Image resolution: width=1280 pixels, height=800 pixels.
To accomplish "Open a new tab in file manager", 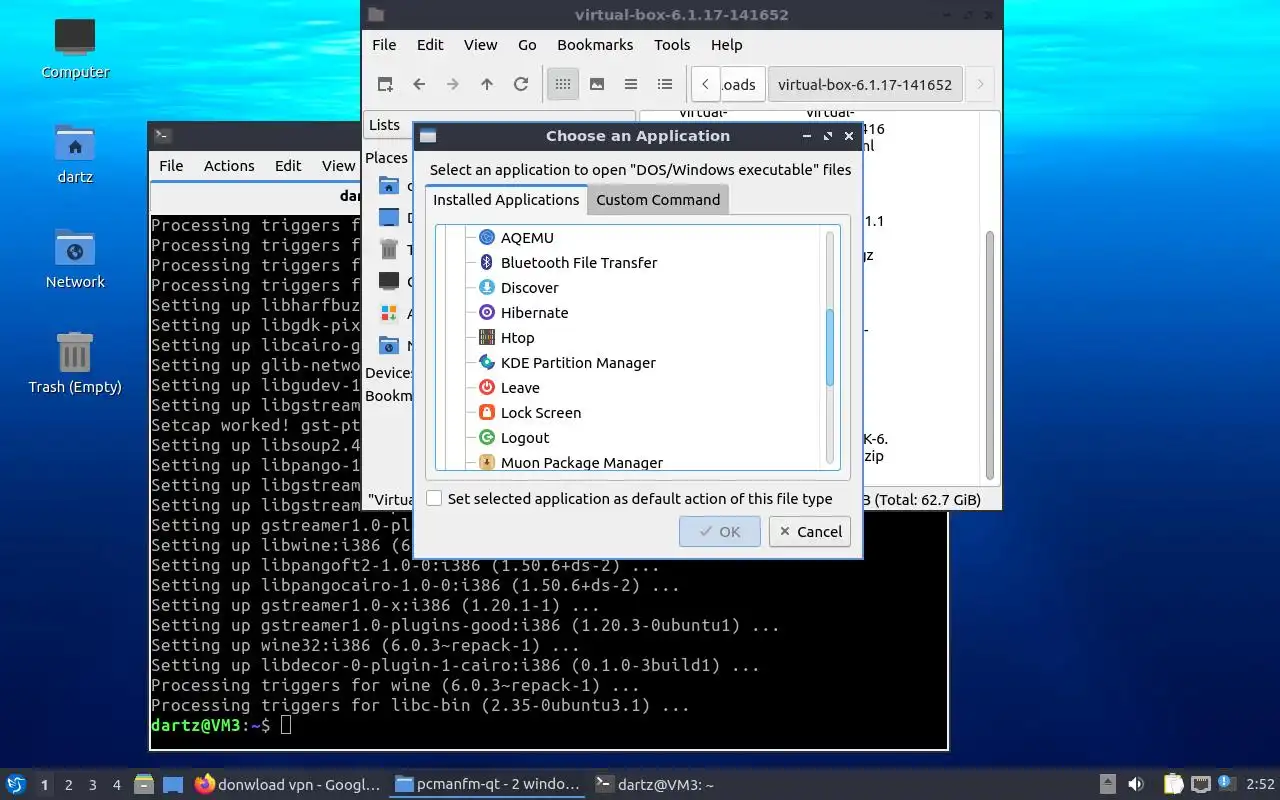I will pyautogui.click(x=385, y=84).
